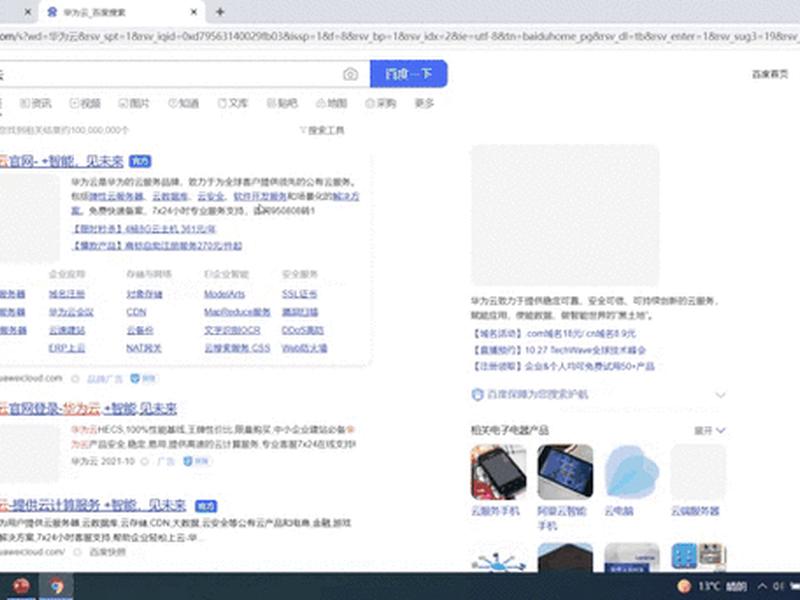800x600 pixels.
Task: Click the camera image-search icon in search box
Action: tap(350, 74)
